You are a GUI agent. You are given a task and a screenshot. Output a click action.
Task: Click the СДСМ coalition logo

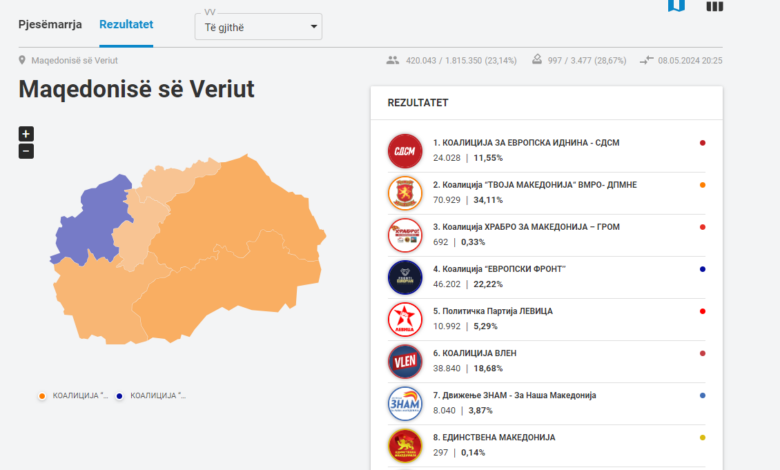(x=405, y=150)
